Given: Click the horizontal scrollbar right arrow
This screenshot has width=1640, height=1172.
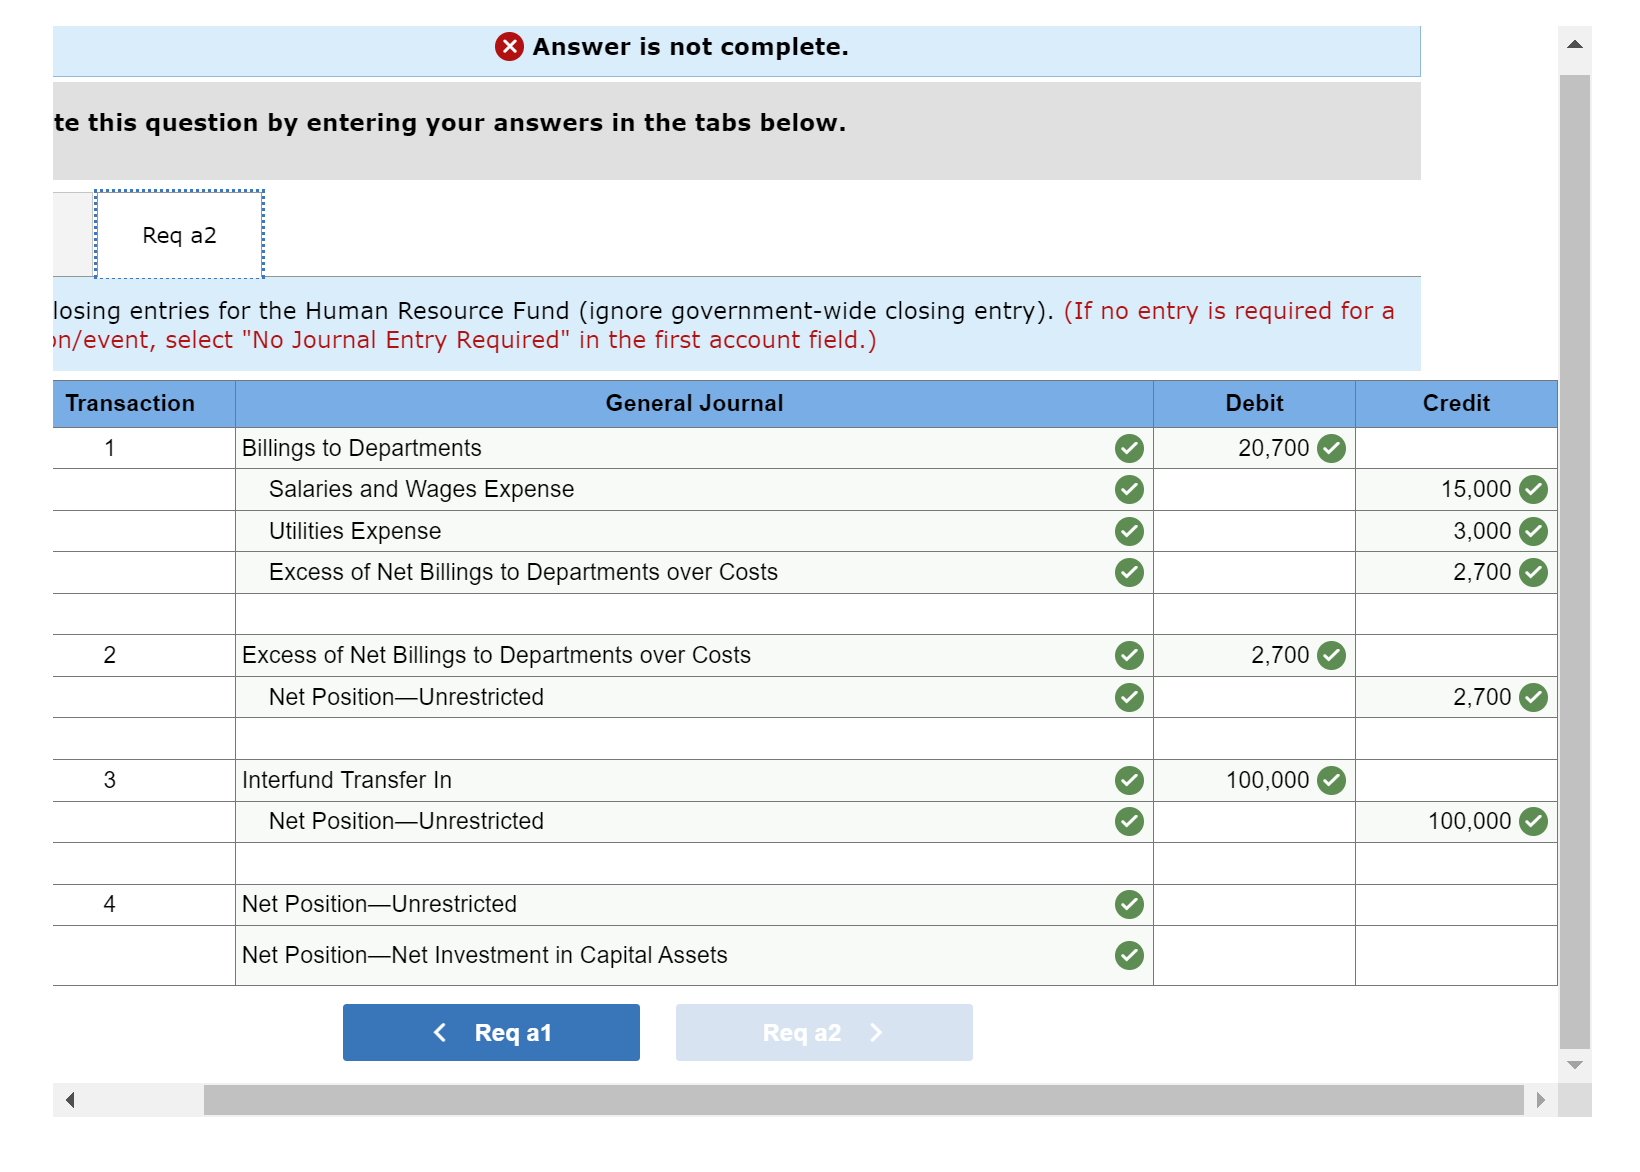Looking at the screenshot, I should tap(1540, 1100).
